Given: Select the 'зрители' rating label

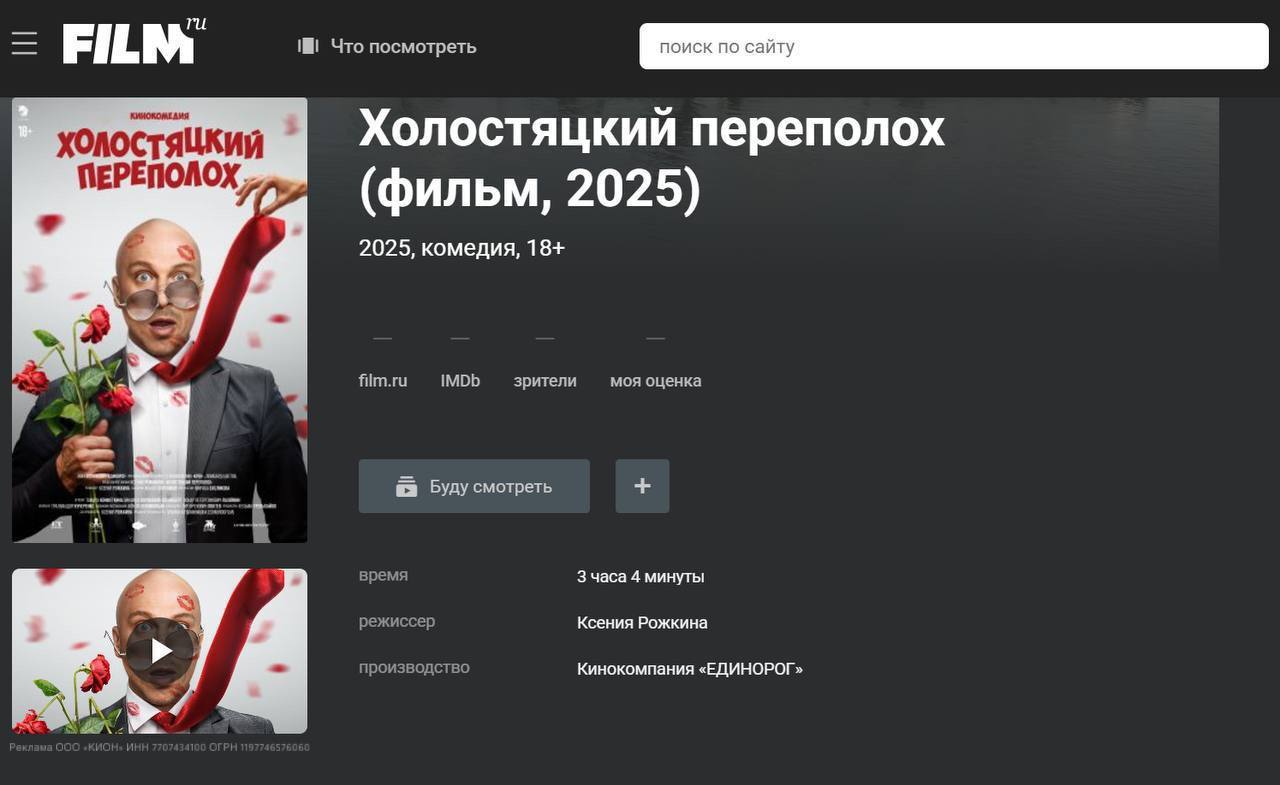Looking at the screenshot, I should 545,381.
